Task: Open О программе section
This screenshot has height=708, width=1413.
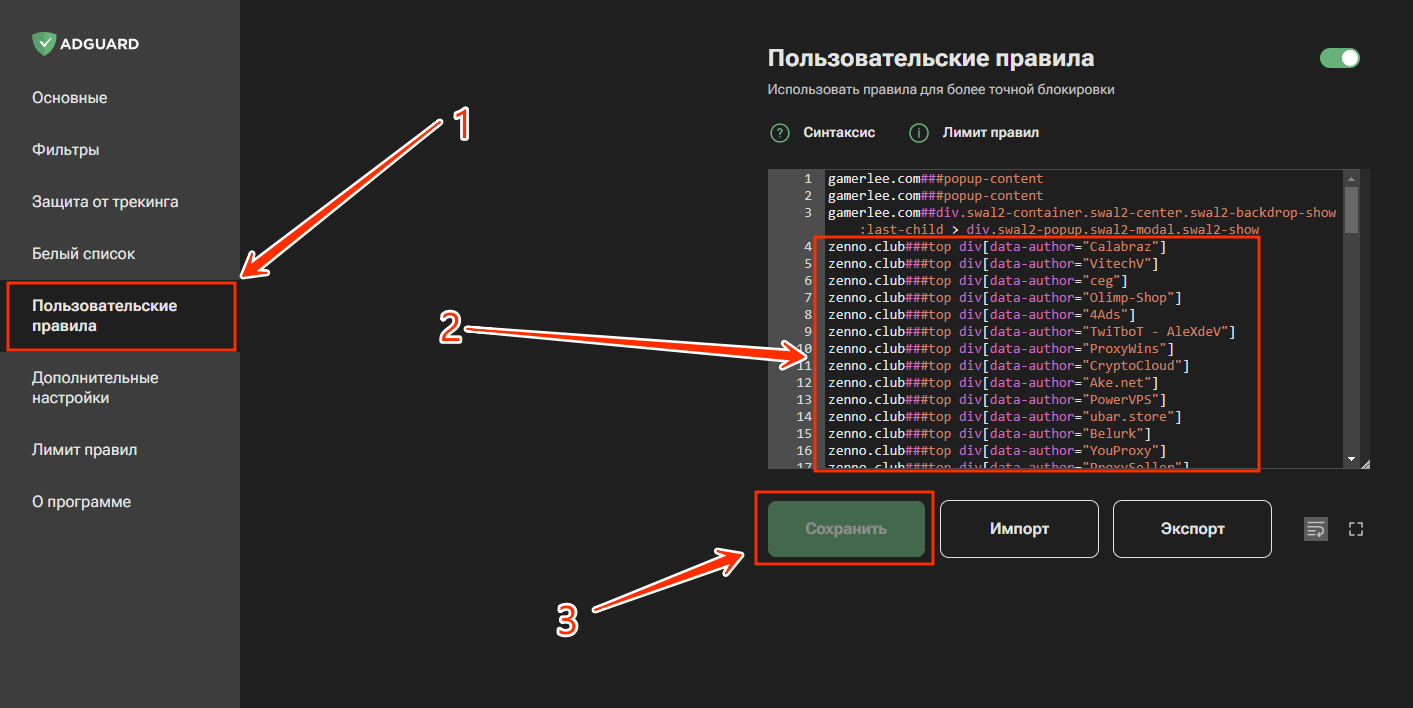Action: click(81, 502)
